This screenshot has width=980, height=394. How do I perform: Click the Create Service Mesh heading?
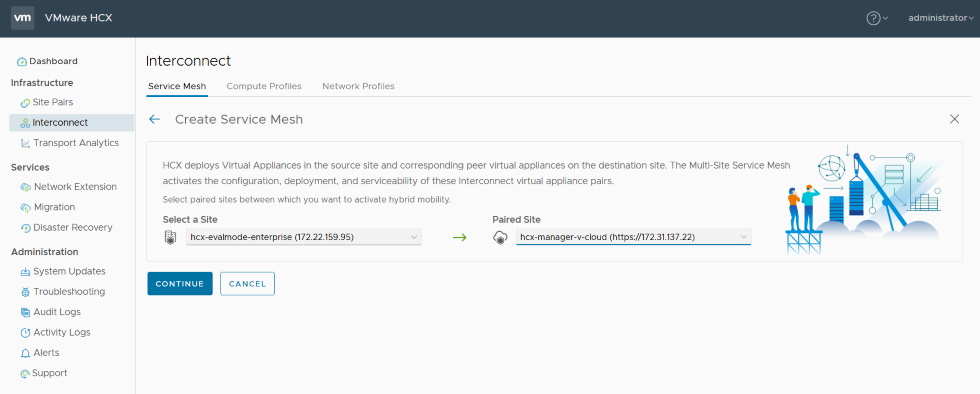pos(239,119)
